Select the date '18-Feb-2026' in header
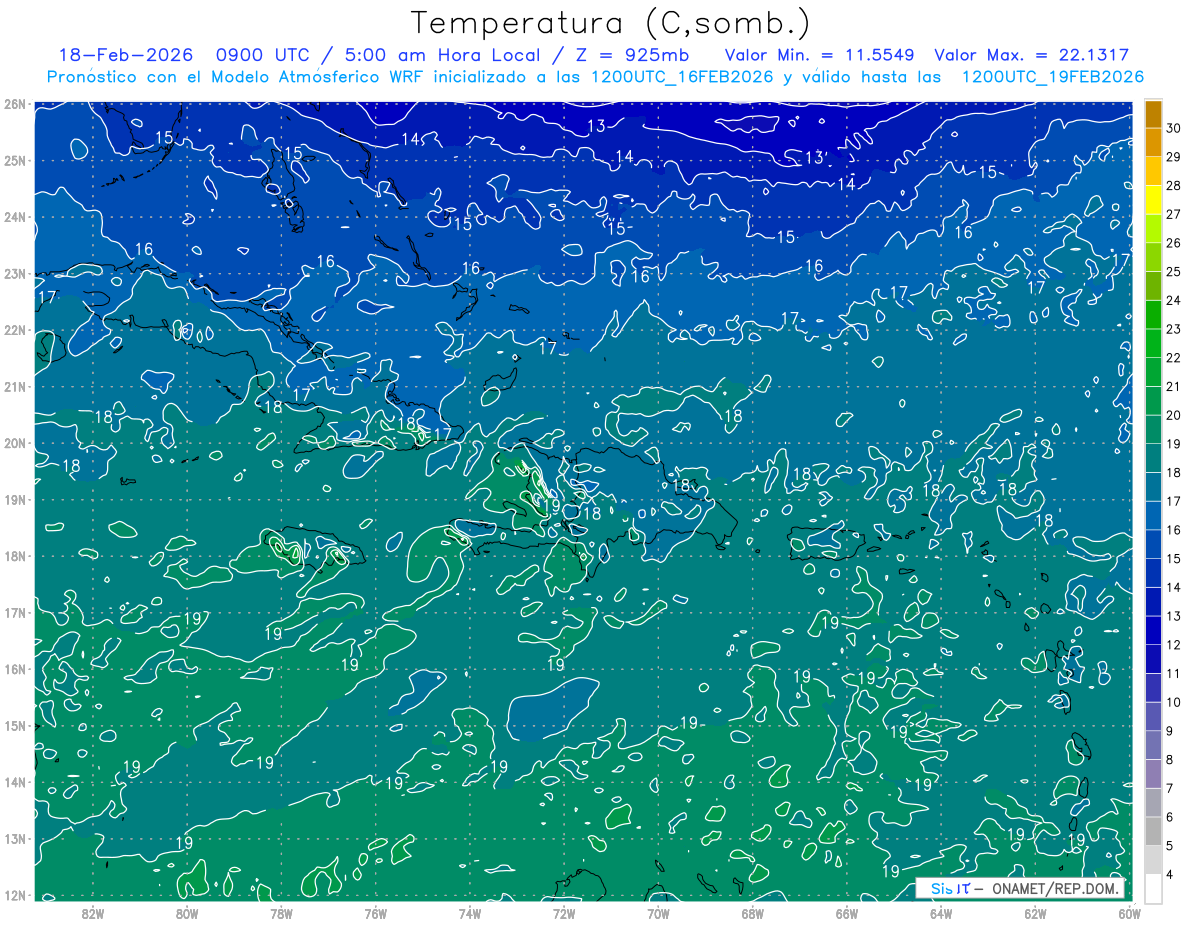Image resolution: width=1200 pixels, height=927 pixels. (125, 56)
